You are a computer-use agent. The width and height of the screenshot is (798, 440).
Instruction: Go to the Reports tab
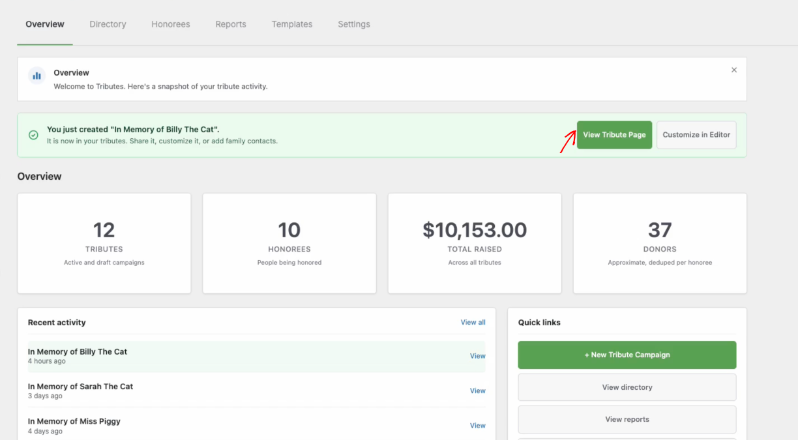tap(231, 24)
